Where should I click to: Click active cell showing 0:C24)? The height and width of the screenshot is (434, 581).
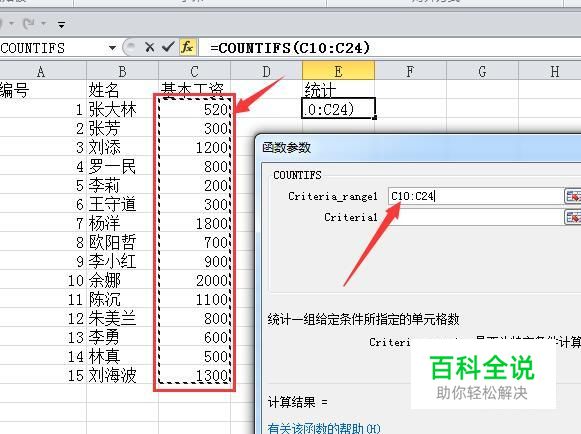[x=338, y=109]
